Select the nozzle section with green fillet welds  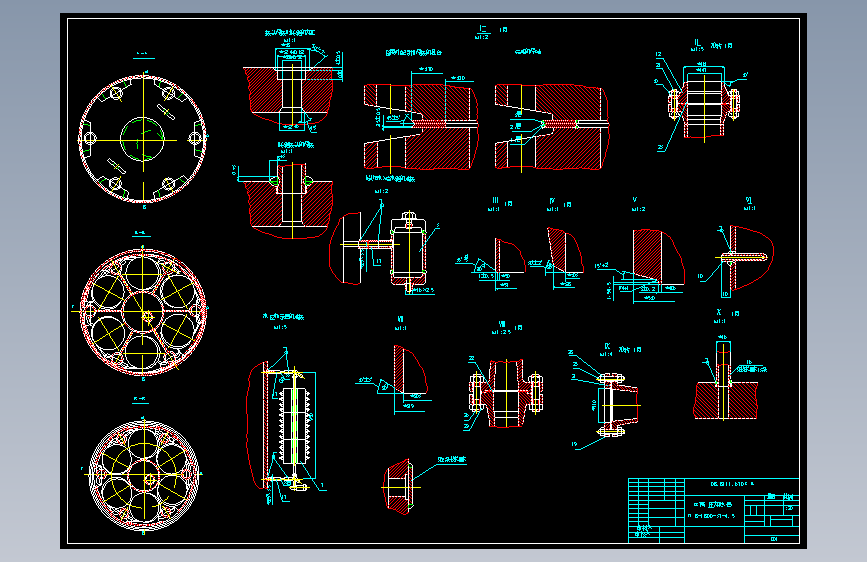(285, 199)
